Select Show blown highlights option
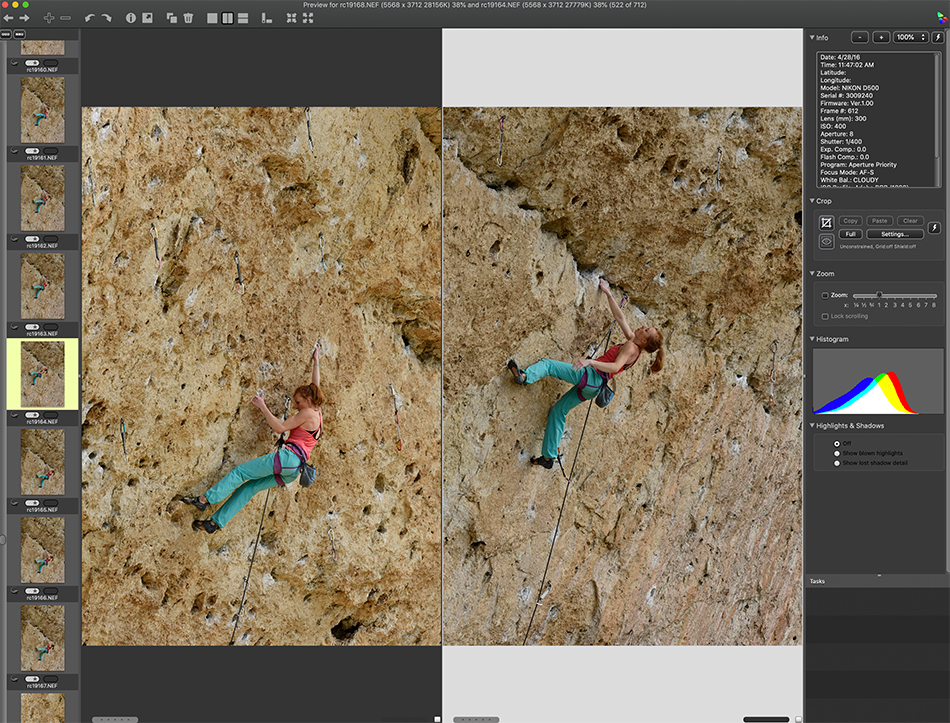Image resolution: width=950 pixels, height=723 pixels. click(837, 453)
